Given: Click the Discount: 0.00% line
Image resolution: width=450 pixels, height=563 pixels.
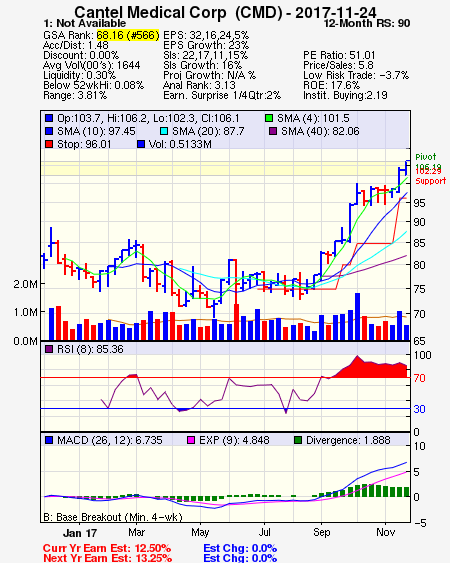Looking at the screenshot, I should click(81, 55).
